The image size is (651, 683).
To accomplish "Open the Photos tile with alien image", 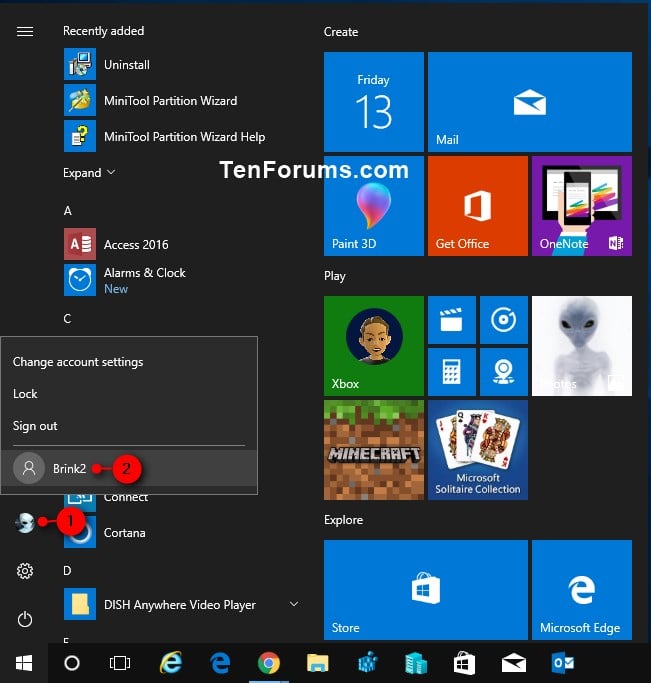I will click(x=582, y=346).
